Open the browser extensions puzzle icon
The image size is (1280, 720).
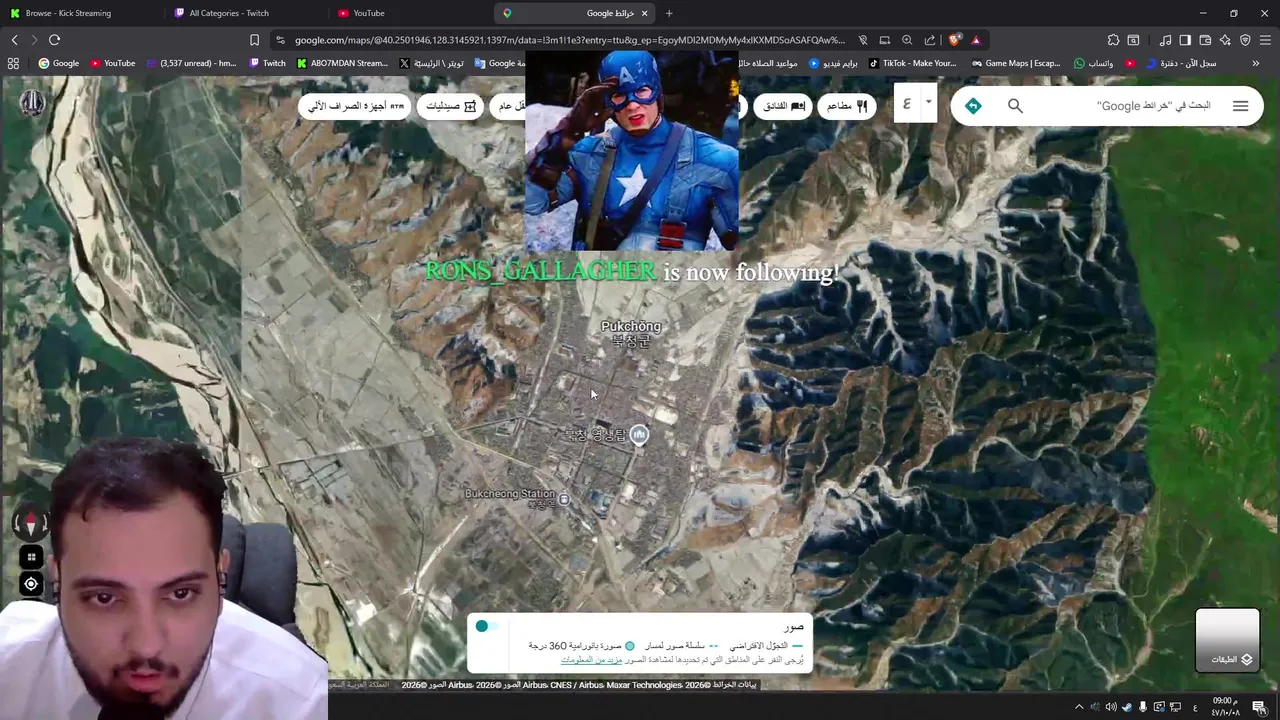click(x=1113, y=40)
